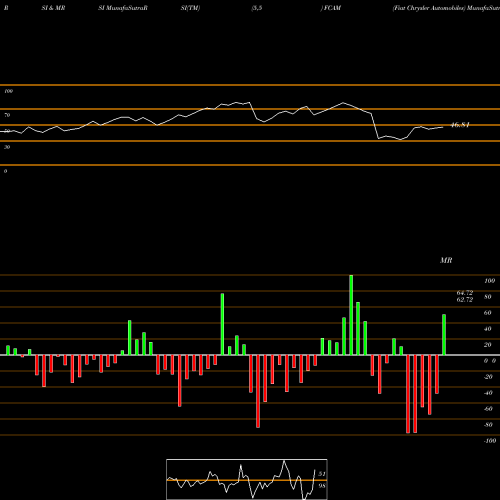The height and width of the screenshot is (500, 500).
Task: Click the '100' label on RSI chart
Action: (8, 91)
